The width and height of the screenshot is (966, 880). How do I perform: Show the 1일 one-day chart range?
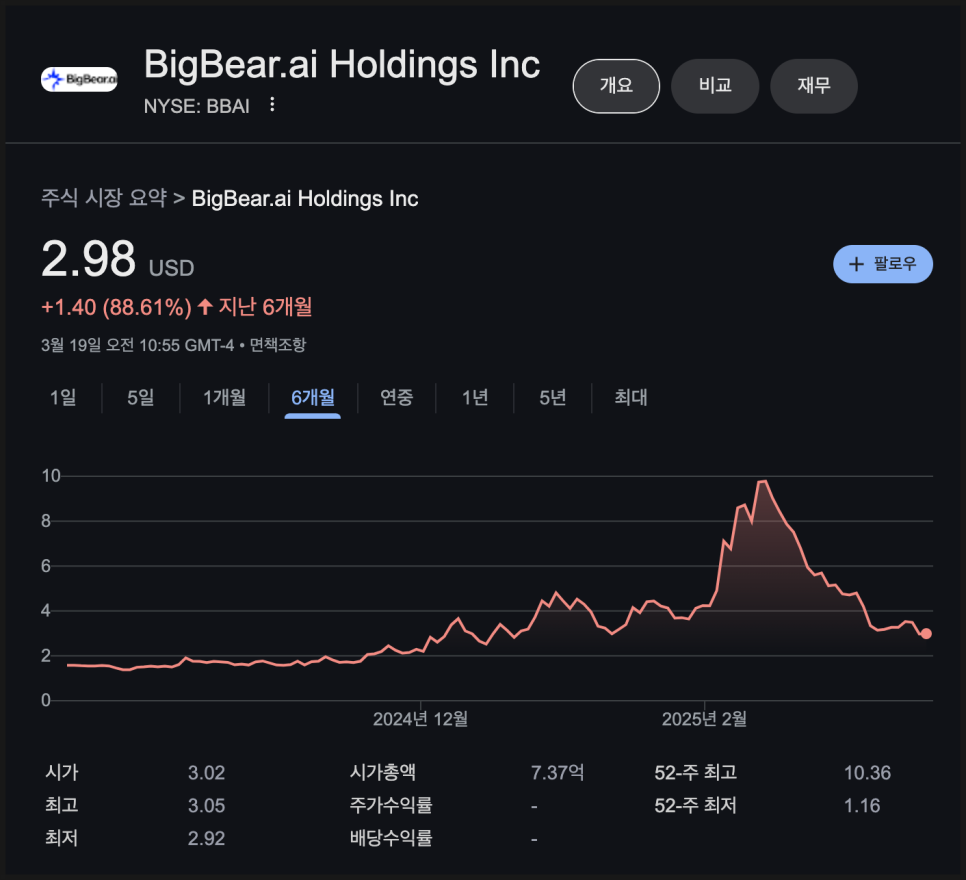click(63, 397)
